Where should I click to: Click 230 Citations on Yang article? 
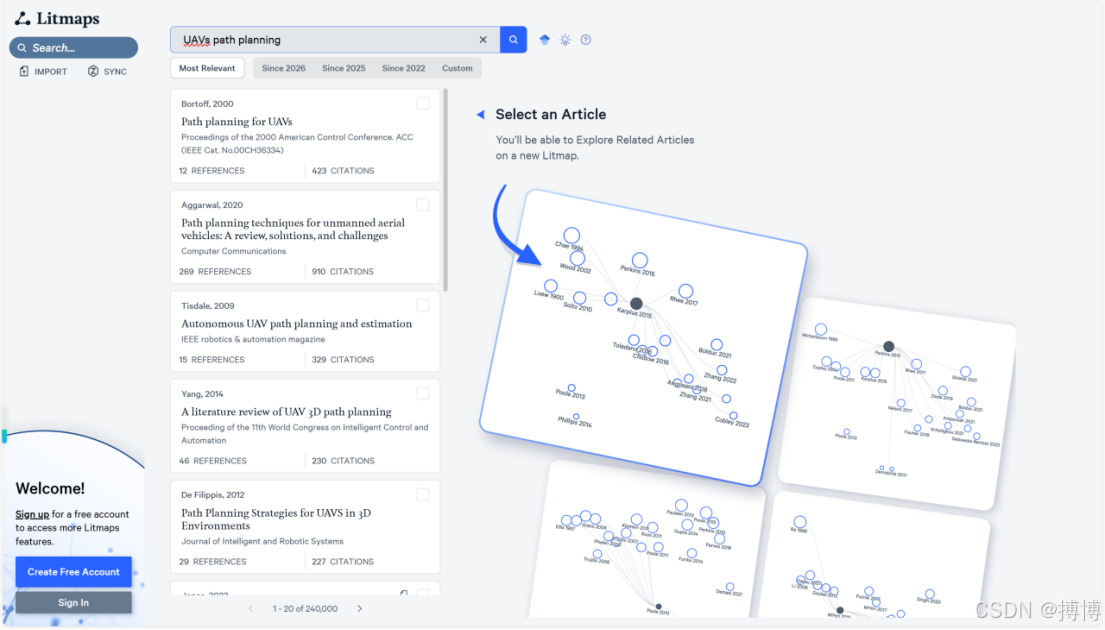[343, 461]
